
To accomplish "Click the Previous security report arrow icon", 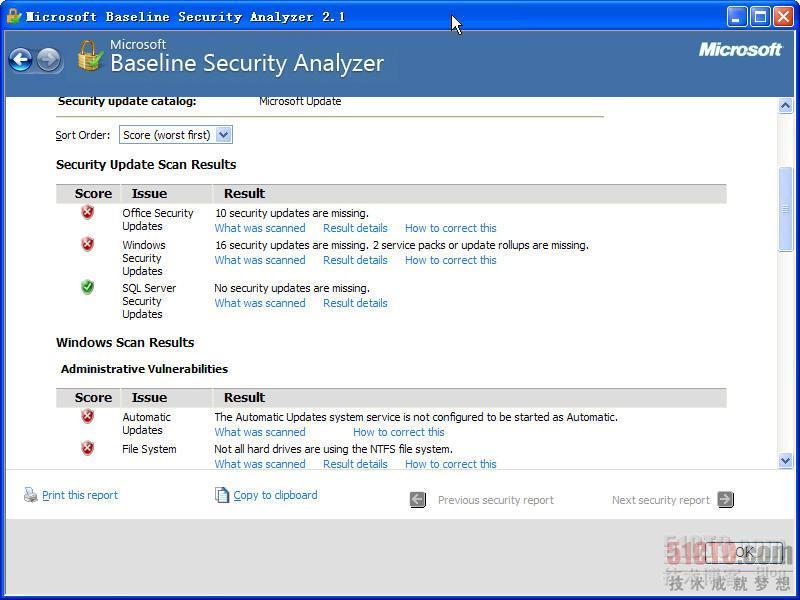I will (x=418, y=499).
